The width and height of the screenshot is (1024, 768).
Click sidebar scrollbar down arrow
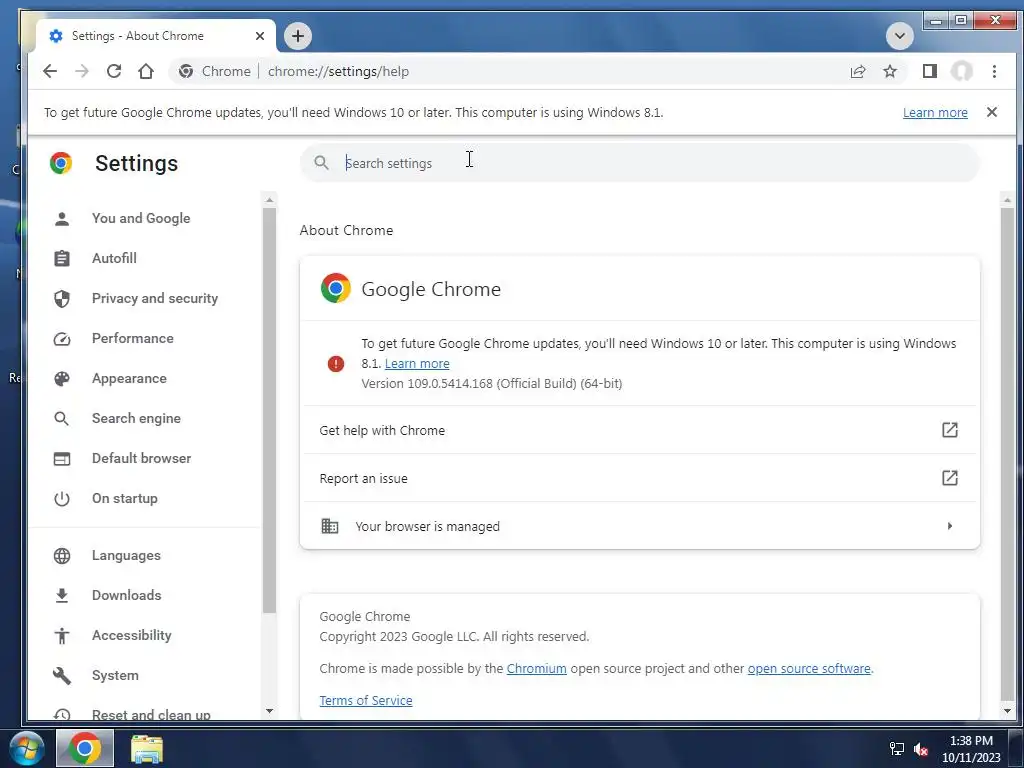click(x=269, y=711)
